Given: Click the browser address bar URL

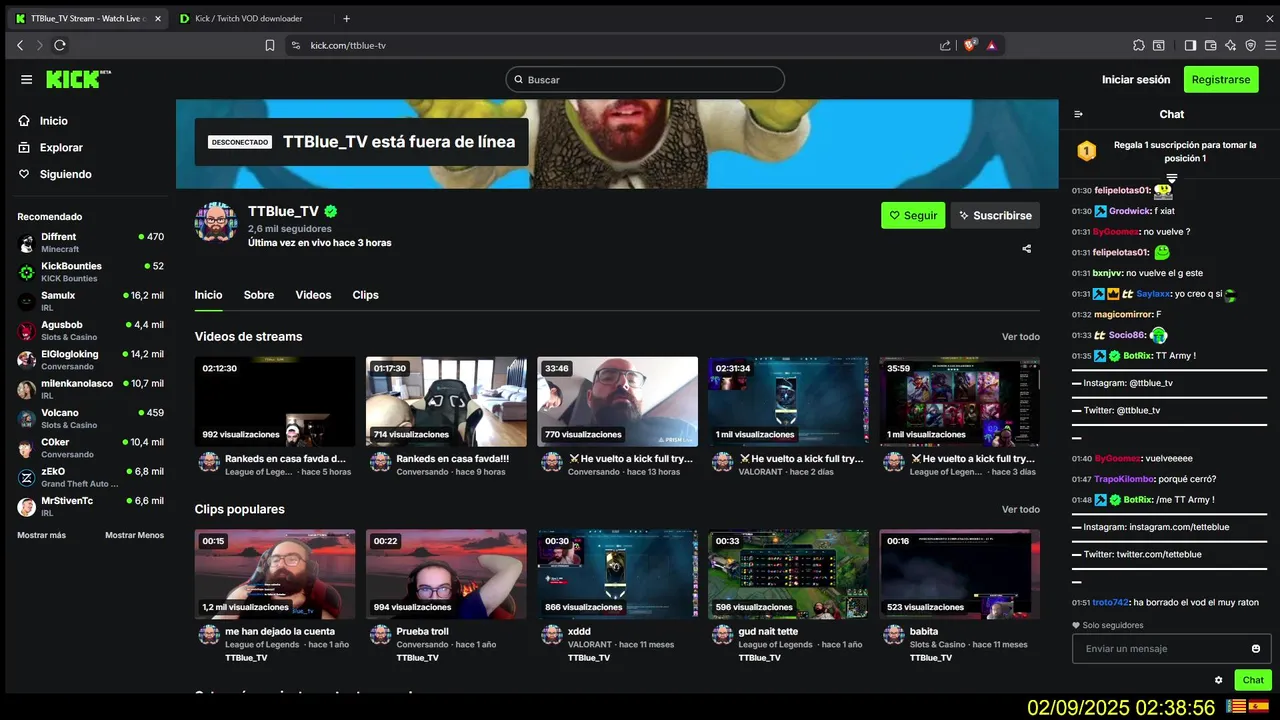Looking at the screenshot, I should tap(348, 45).
